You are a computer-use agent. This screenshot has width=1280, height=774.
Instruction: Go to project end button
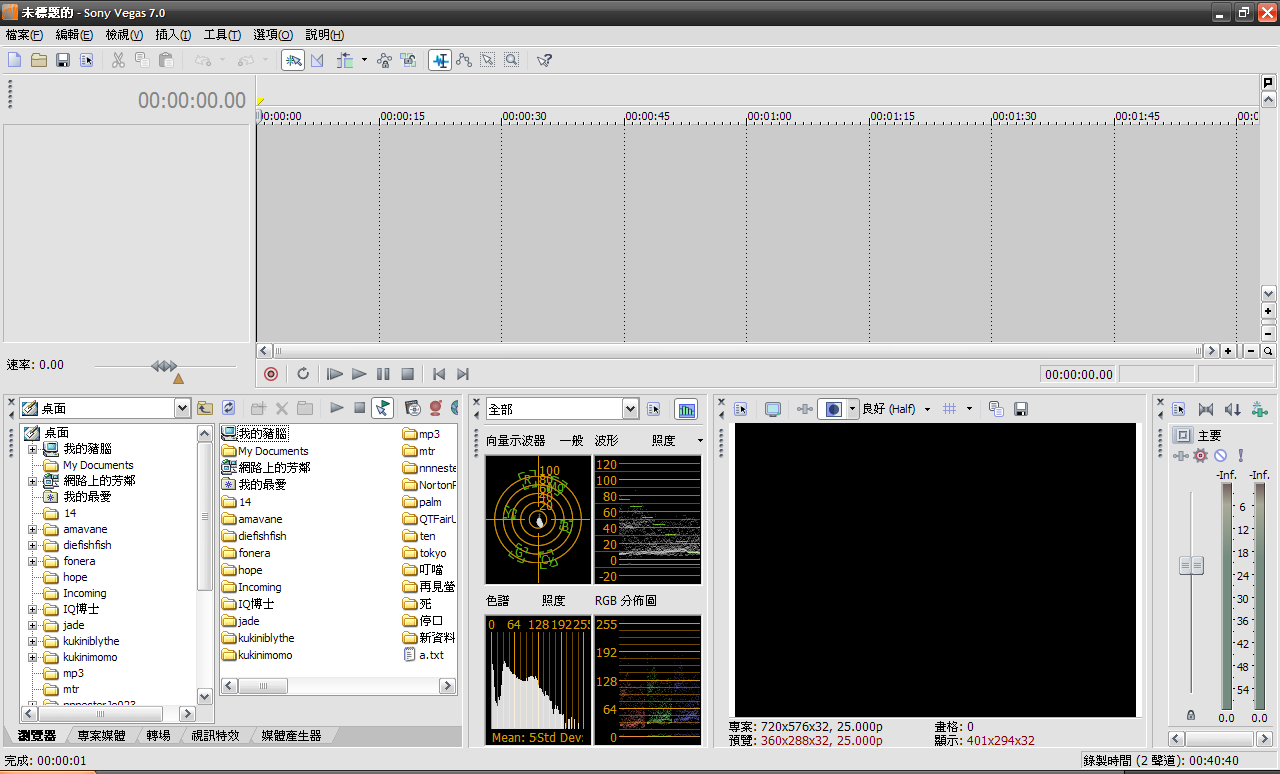coord(462,374)
